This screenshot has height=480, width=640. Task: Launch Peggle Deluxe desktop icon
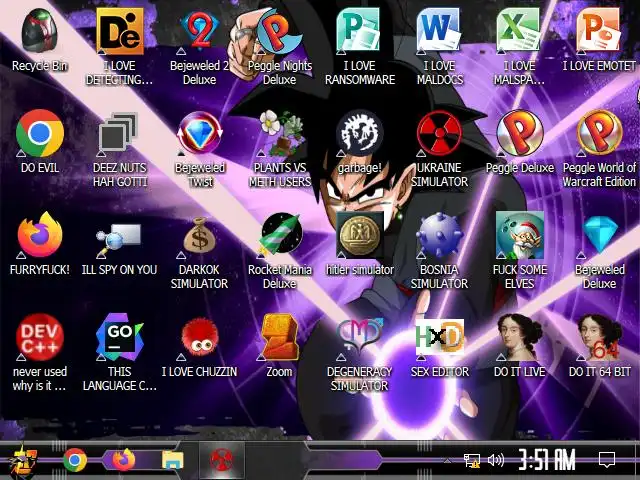click(519, 133)
